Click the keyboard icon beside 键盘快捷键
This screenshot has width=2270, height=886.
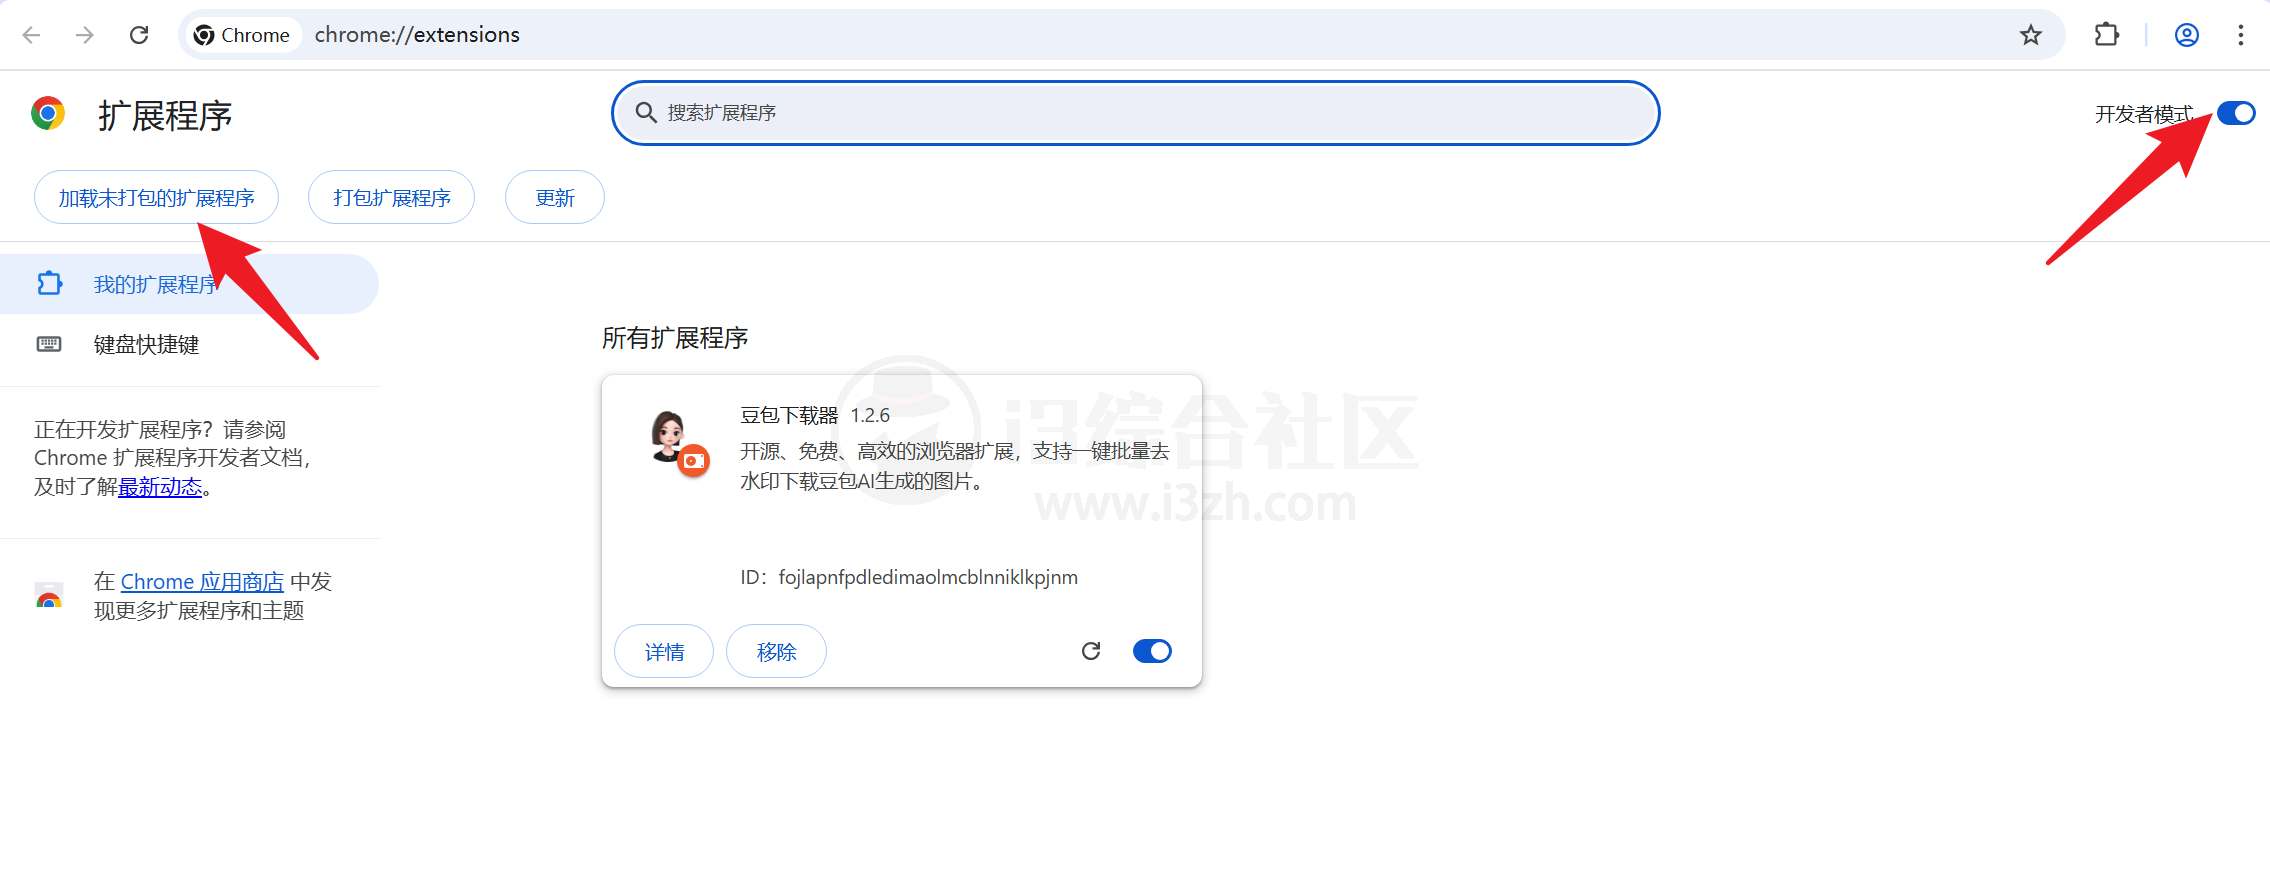pyautogui.click(x=49, y=344)
